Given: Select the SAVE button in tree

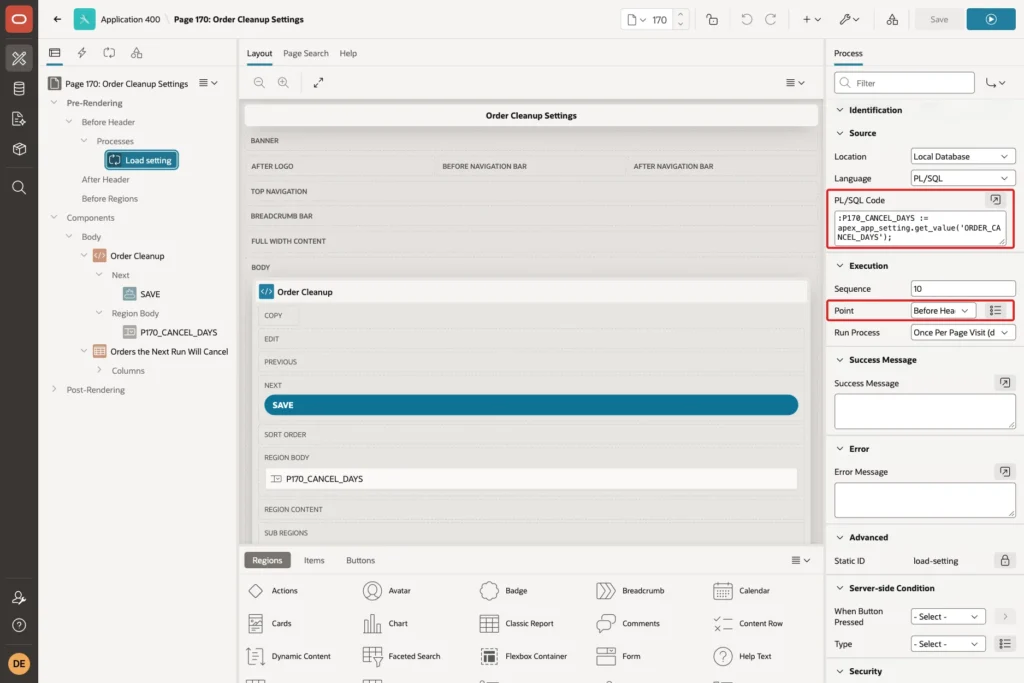Looking at the screenshot, I should pos(142,294).
